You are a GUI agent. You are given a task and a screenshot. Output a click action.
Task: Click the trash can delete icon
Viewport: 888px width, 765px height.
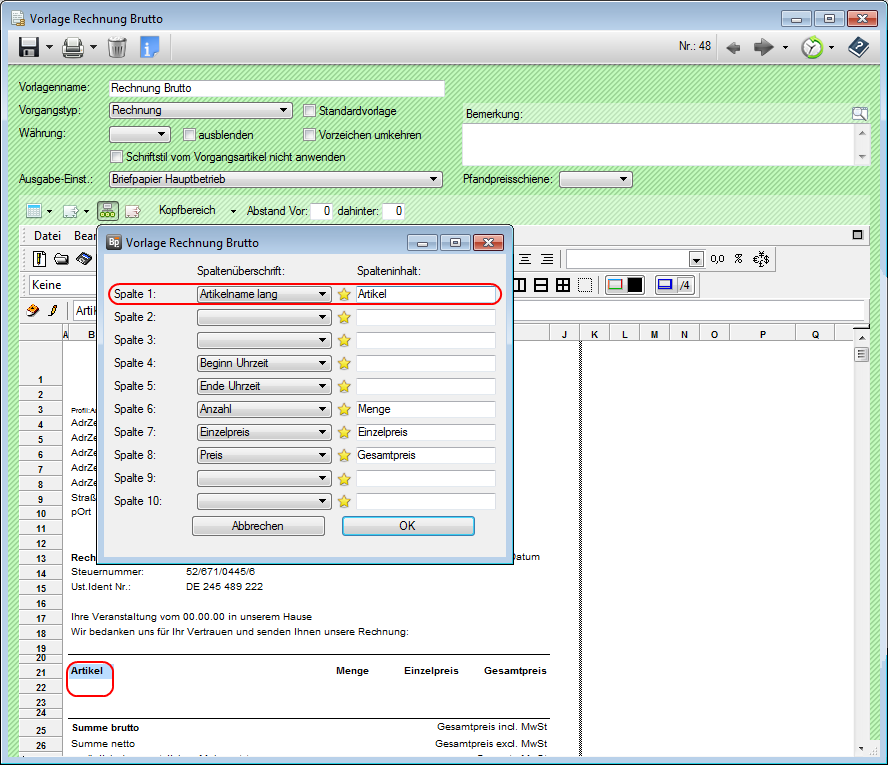coord(117,47)
